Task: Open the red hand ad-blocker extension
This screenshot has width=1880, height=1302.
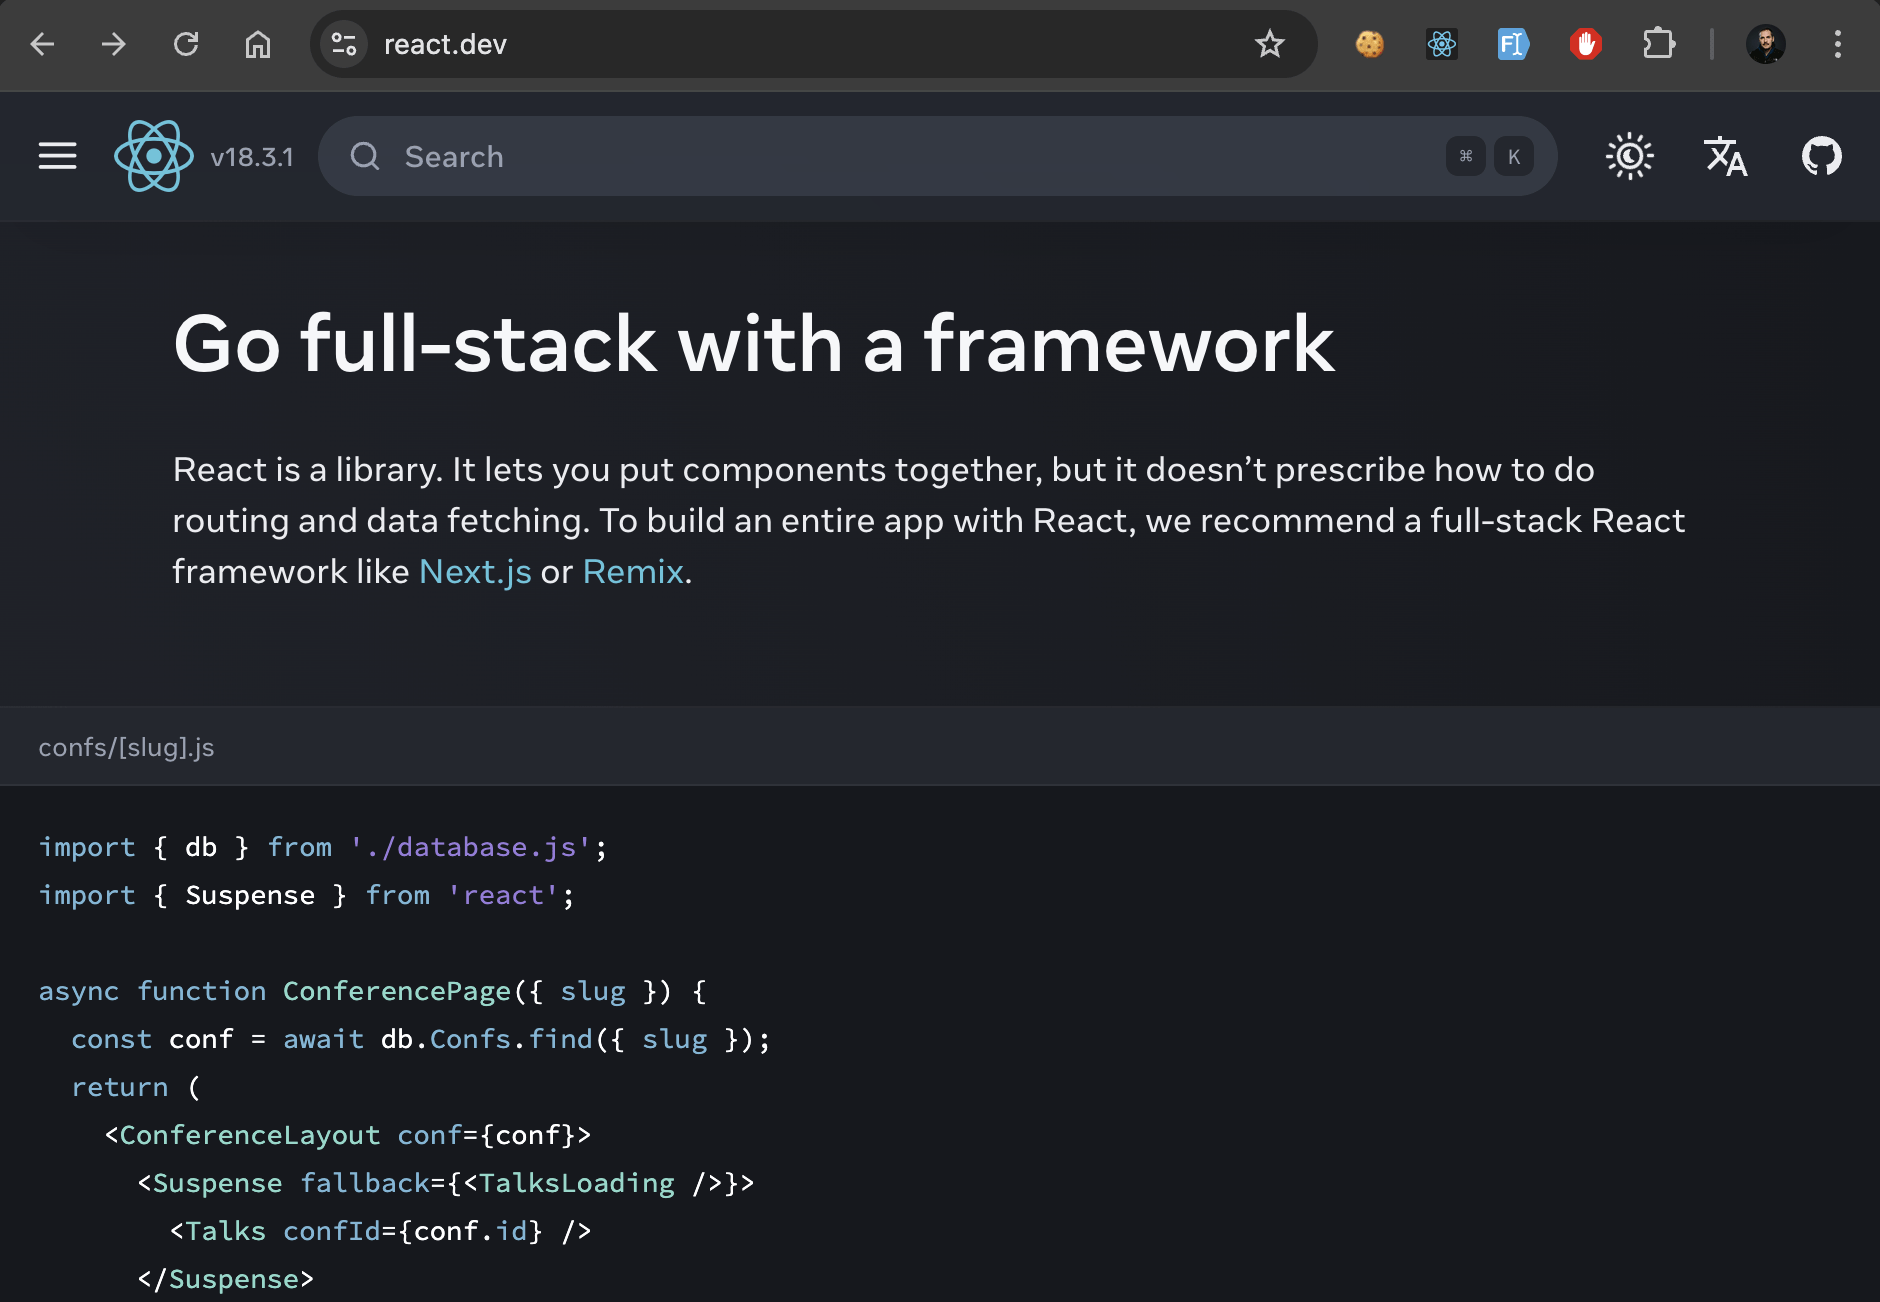Action: click(x=1585, y=44)
